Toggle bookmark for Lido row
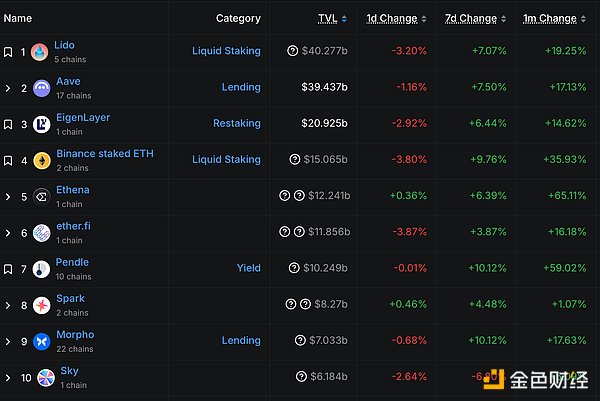Viewport: 600px width, 401px height. coord(8,52)
